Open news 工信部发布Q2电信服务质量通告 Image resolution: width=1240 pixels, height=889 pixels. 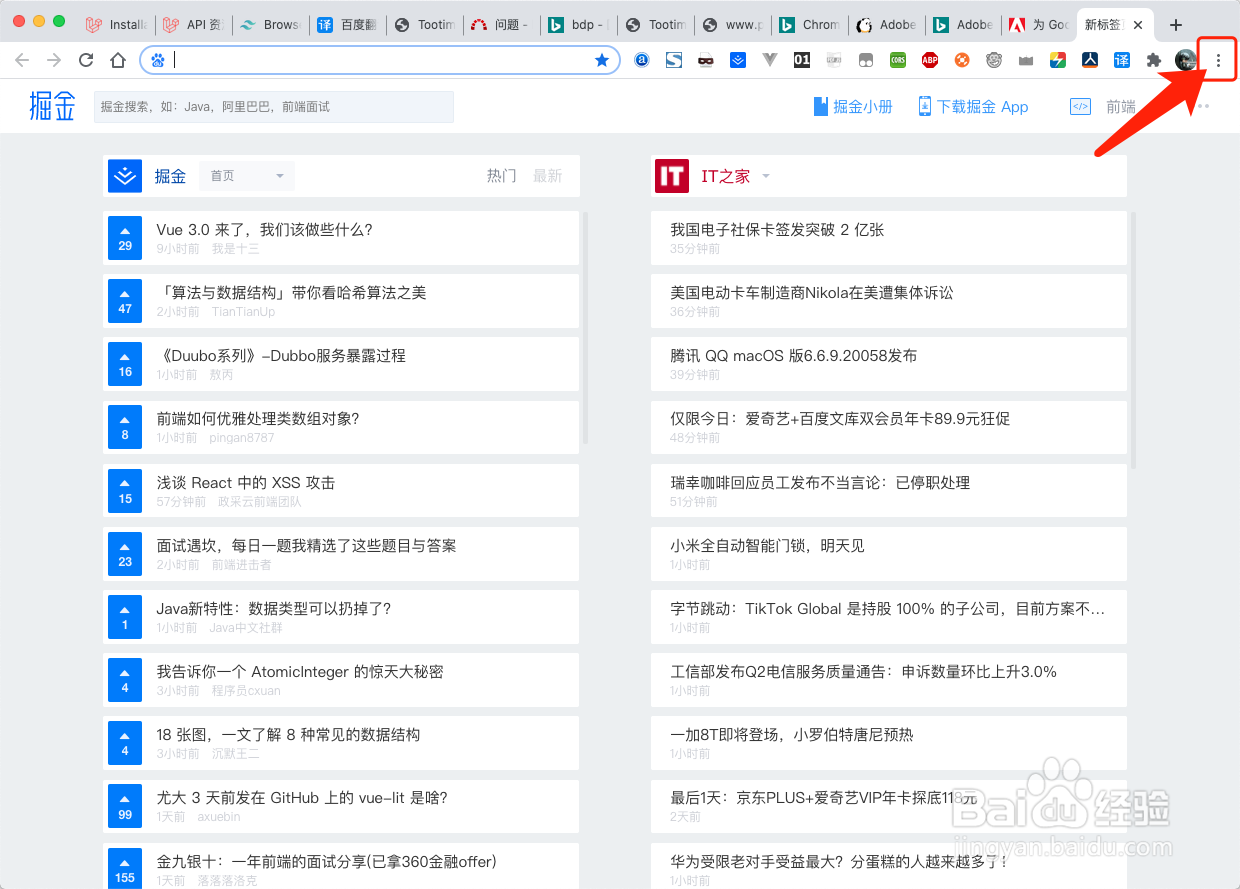tap(864, 672)
